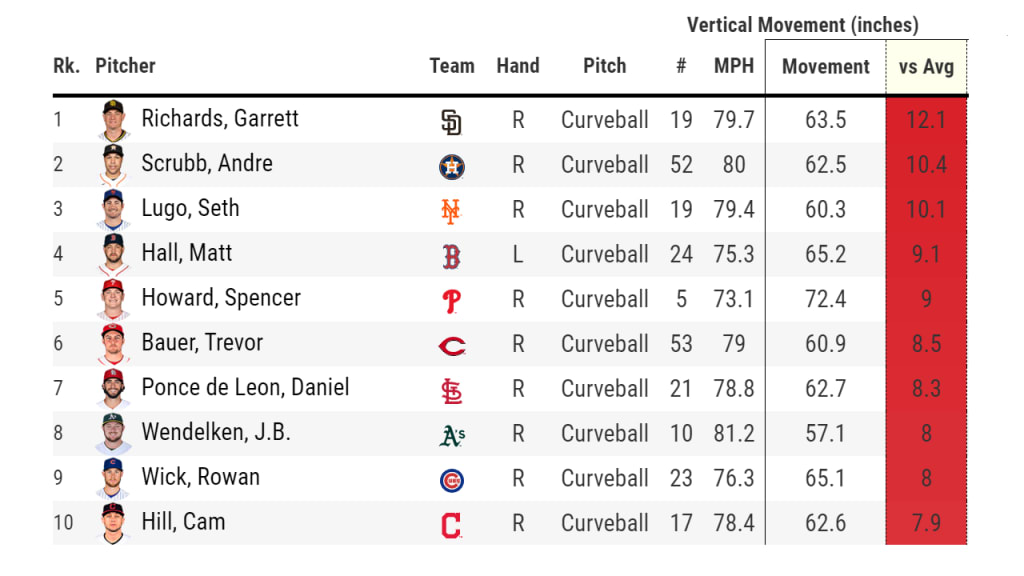1024x576 pixels.
Task: Click the New York Mets team logo
Action: pos(451,211)
